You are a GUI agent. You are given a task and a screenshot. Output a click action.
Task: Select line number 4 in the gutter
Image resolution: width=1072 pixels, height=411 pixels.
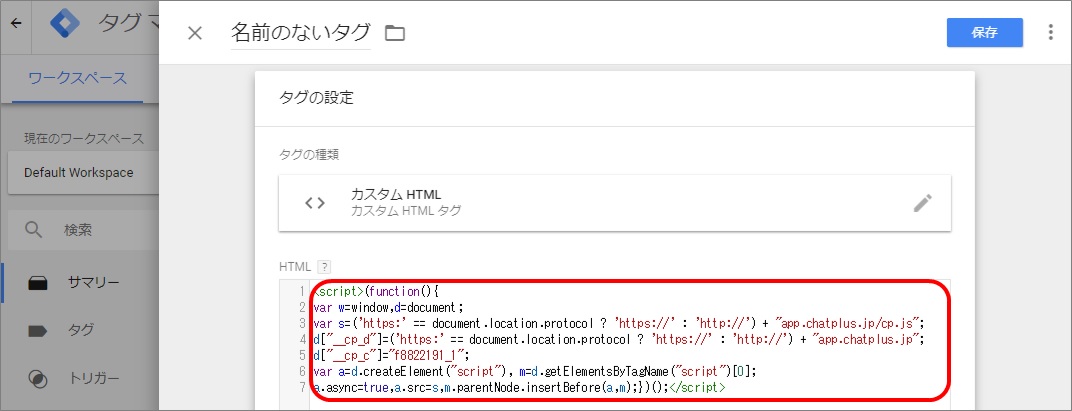point(302,339)
